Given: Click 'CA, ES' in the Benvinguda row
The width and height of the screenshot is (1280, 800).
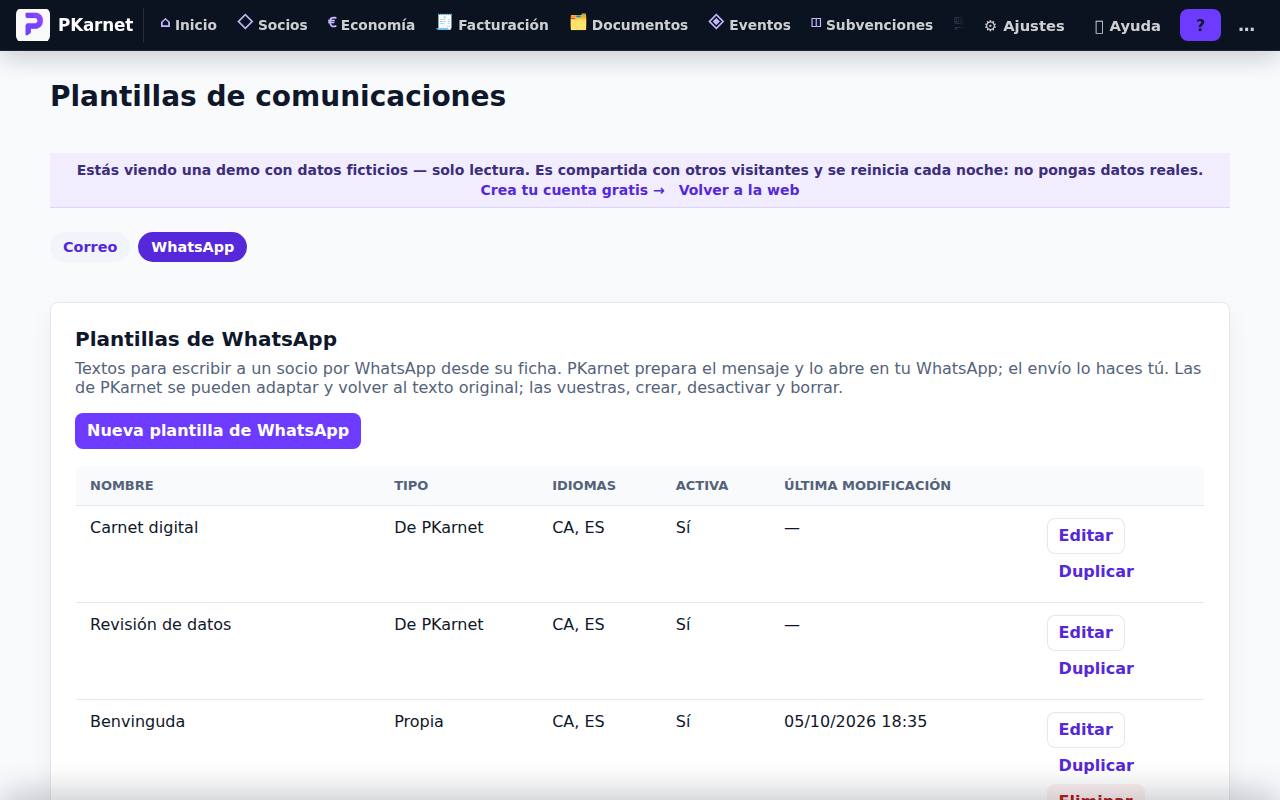Looking at the screenshot, I should 578,721.
